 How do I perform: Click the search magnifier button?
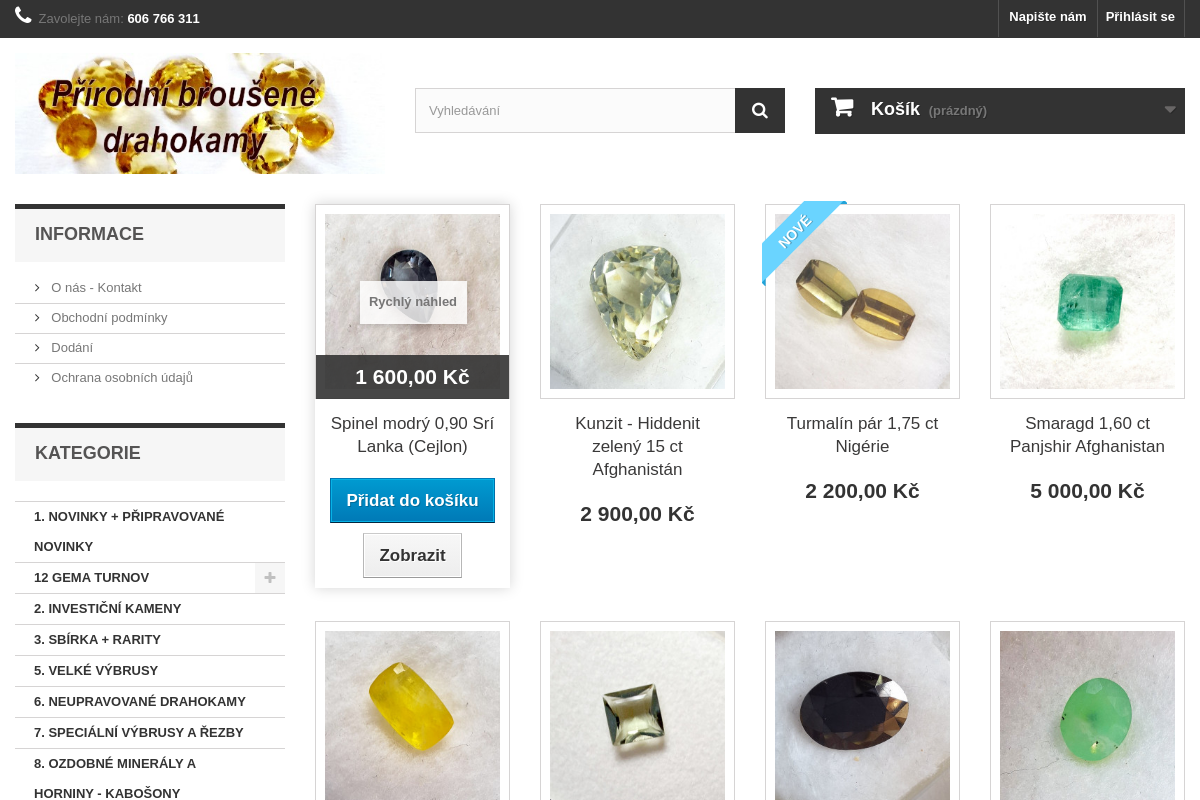[x=760, y=110]
